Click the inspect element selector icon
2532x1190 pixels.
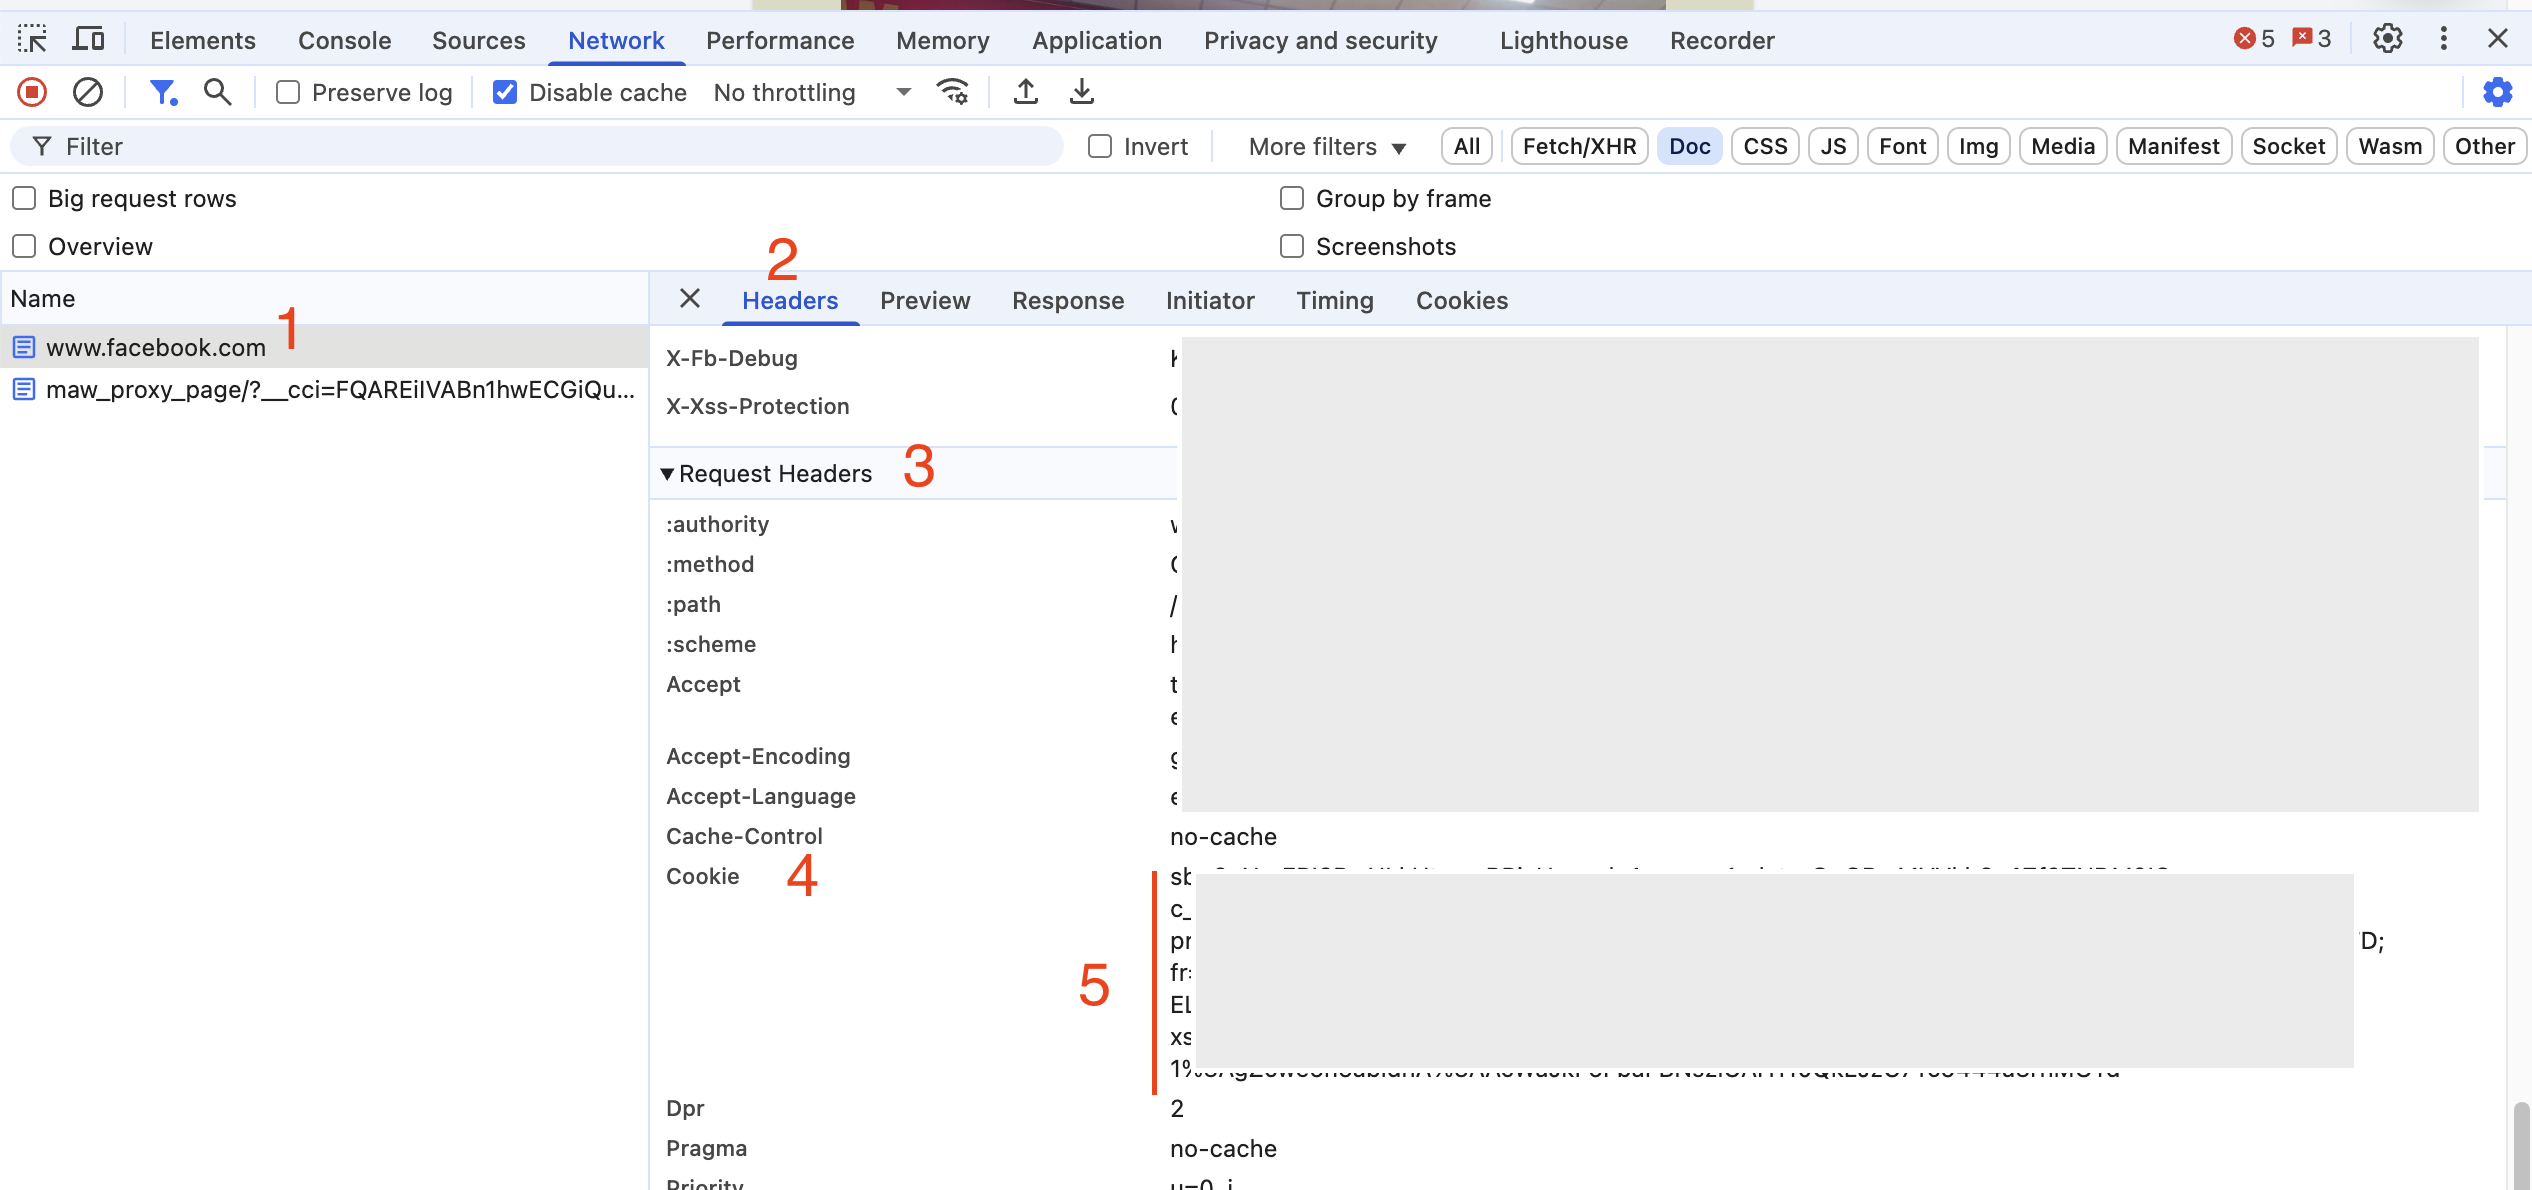click(x=32, y=40)
